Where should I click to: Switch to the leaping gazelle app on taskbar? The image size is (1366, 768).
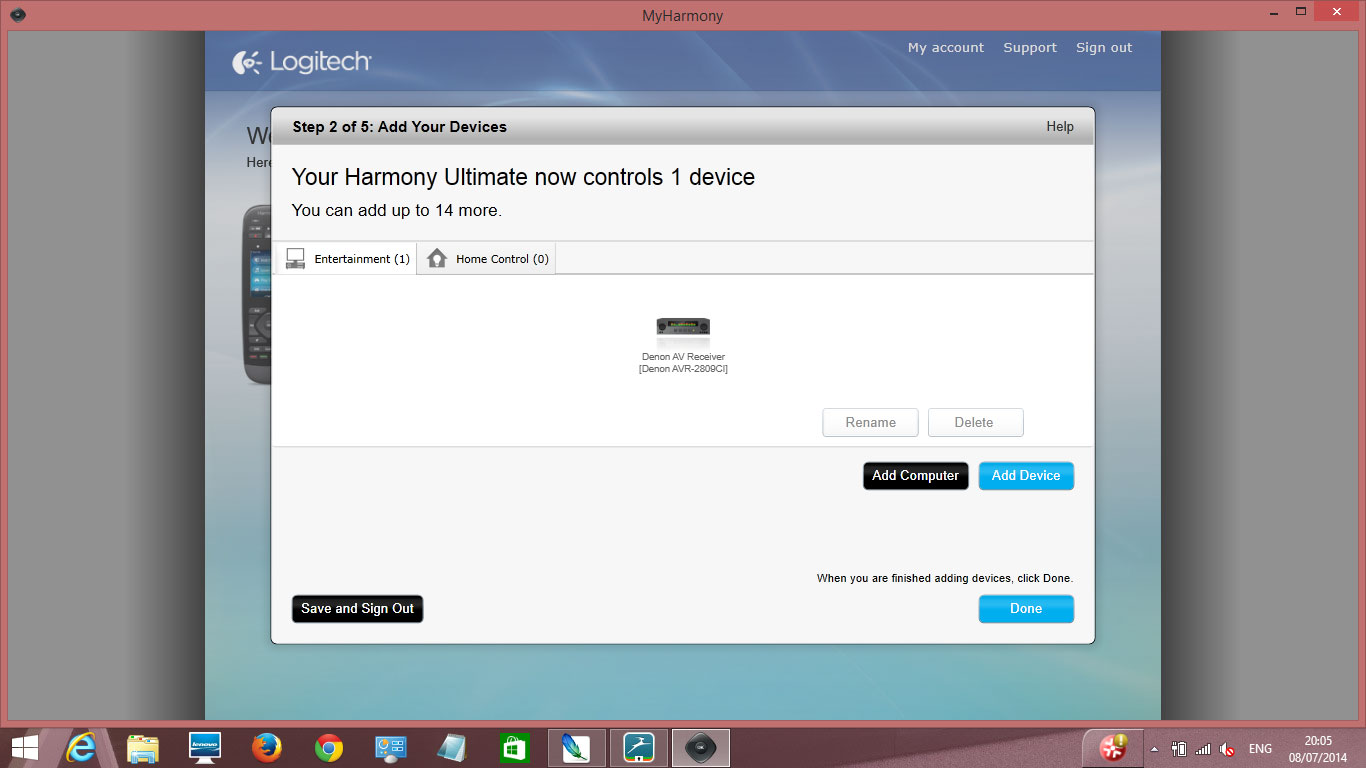click(x=639, y=747)
